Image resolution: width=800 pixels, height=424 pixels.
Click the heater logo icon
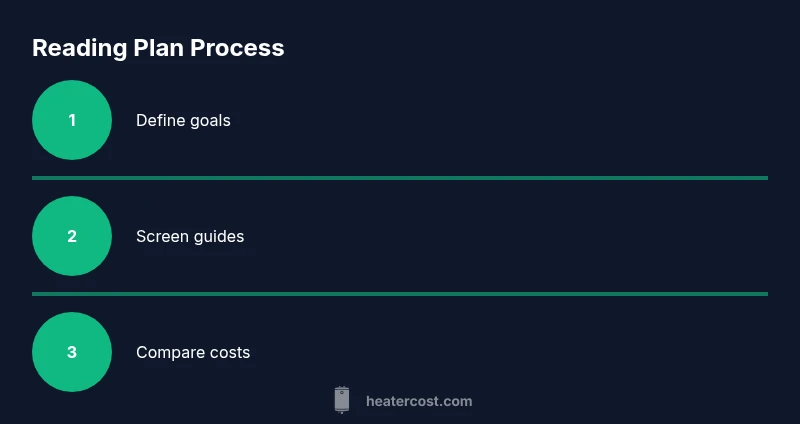342,401
